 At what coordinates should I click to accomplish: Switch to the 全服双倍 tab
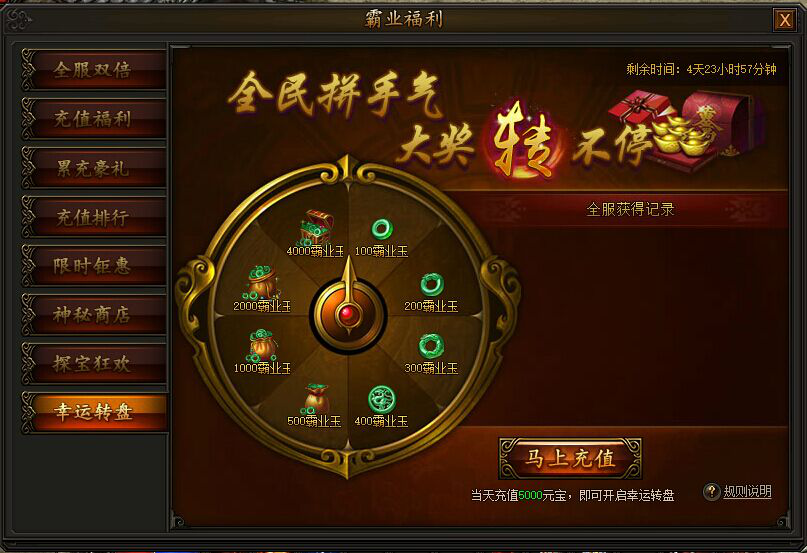pos(94,70)
